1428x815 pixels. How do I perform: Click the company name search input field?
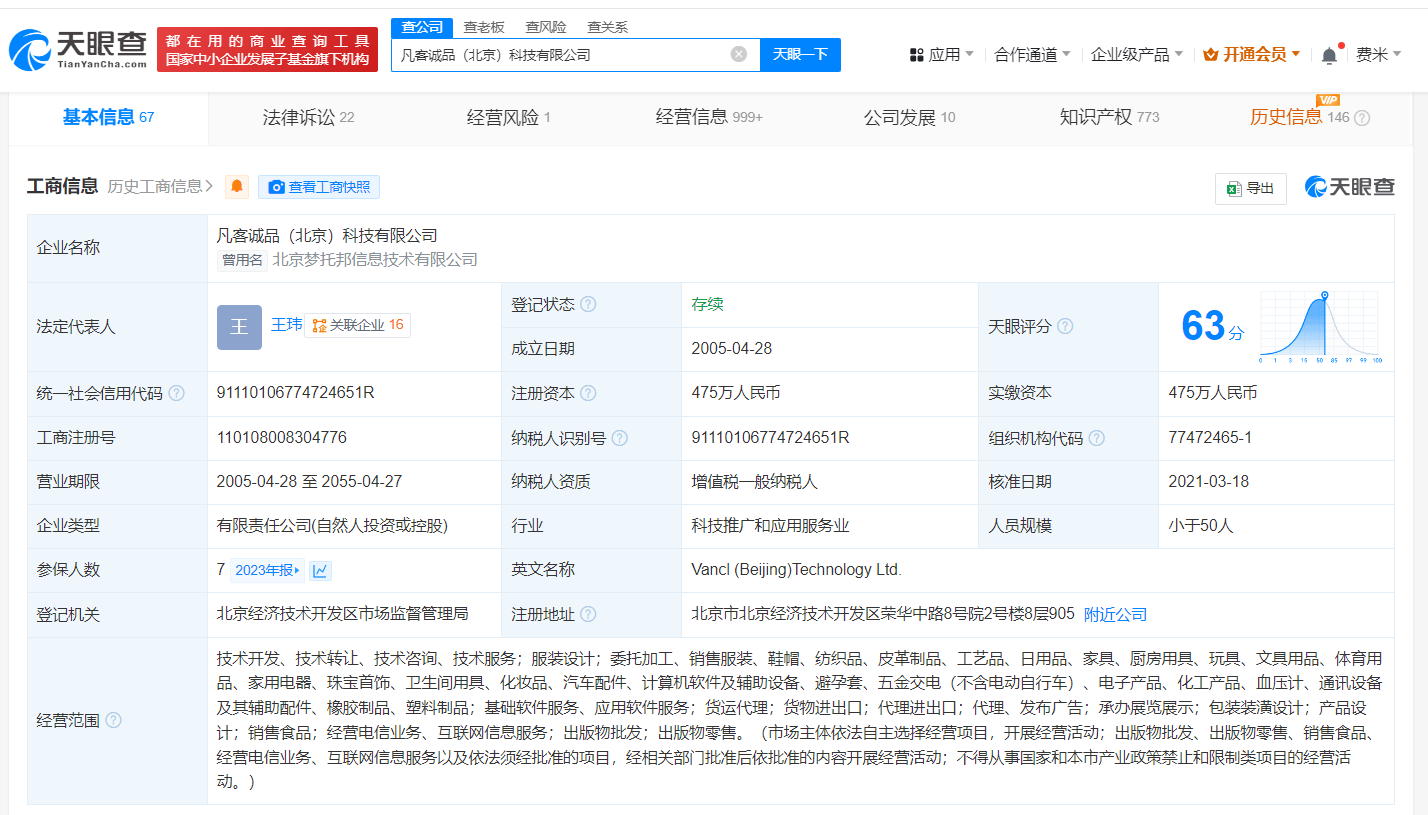[560, 54]
